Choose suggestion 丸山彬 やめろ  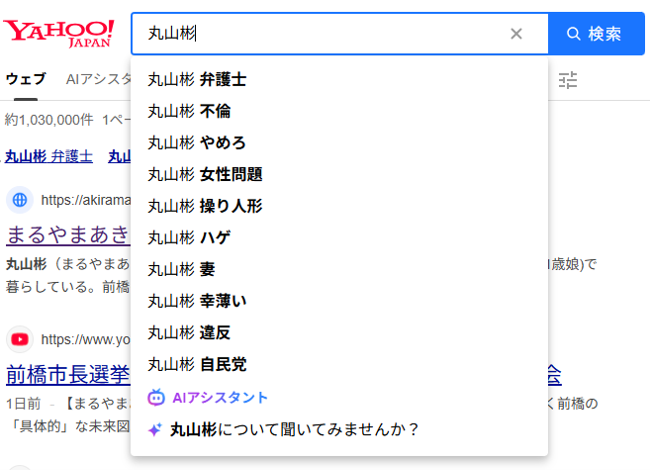tap(197, 143)
